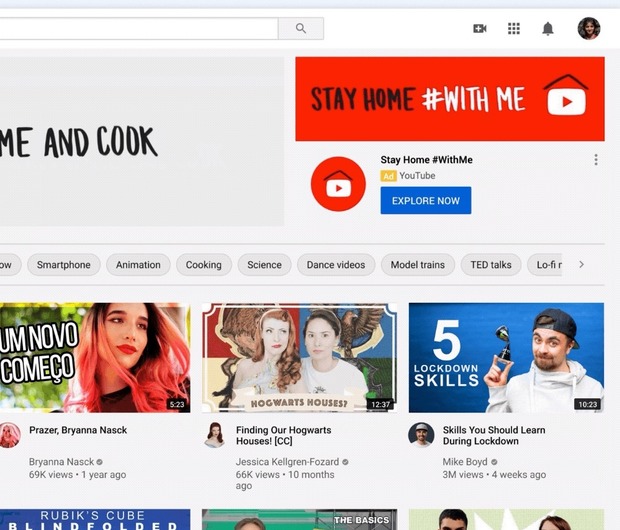
Task: Open the Stay Home ad three-dot menu
Action: 596,160
